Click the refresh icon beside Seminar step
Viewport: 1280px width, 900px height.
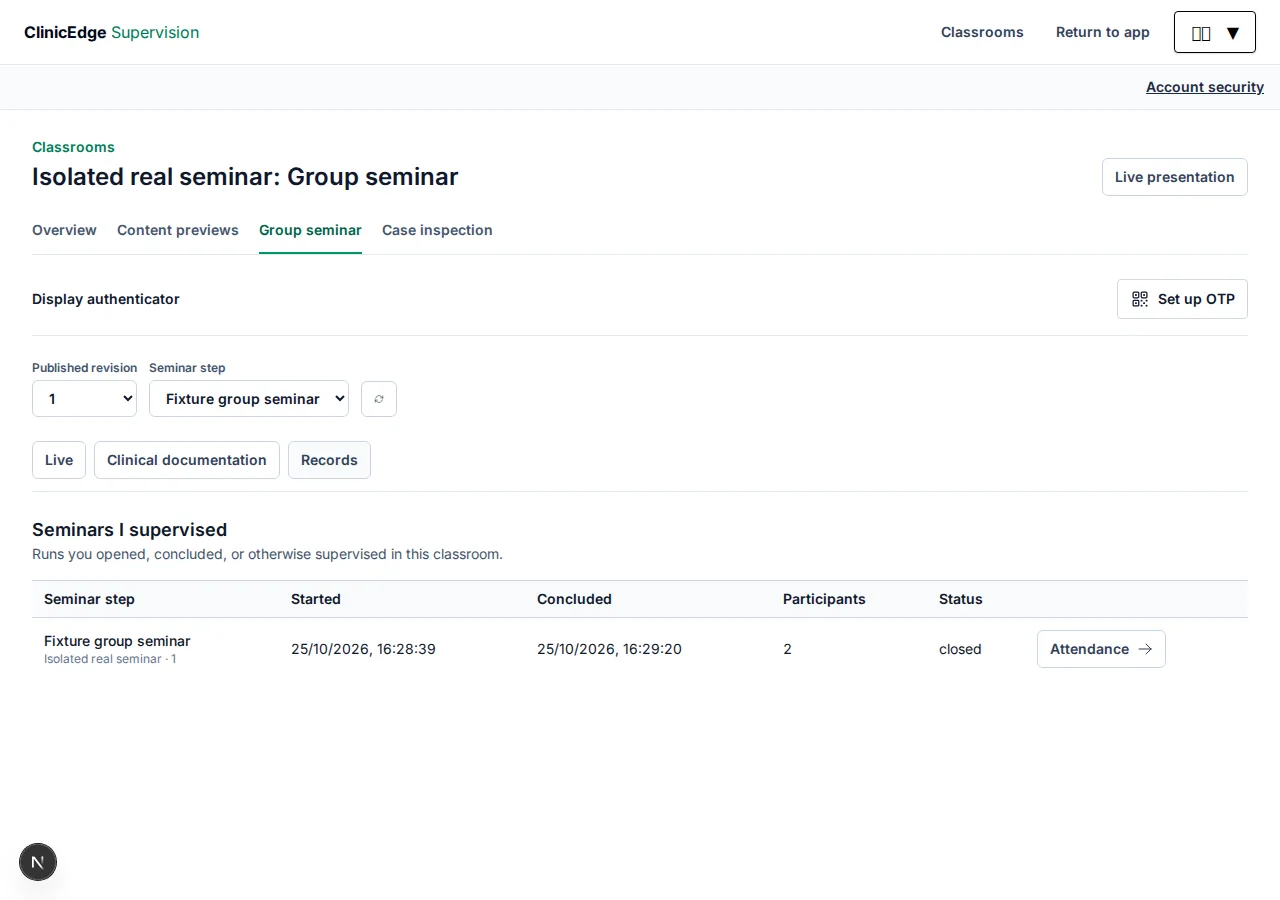coord(379,399)
